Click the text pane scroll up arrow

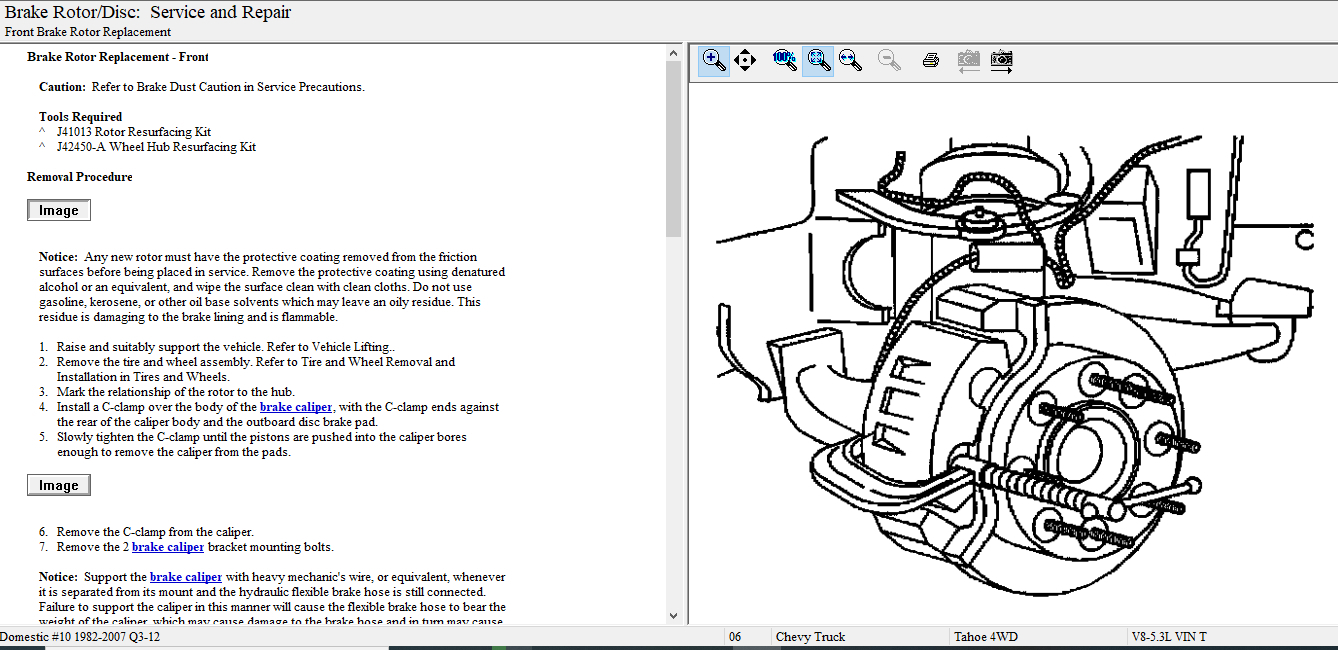tap(673, 53)
